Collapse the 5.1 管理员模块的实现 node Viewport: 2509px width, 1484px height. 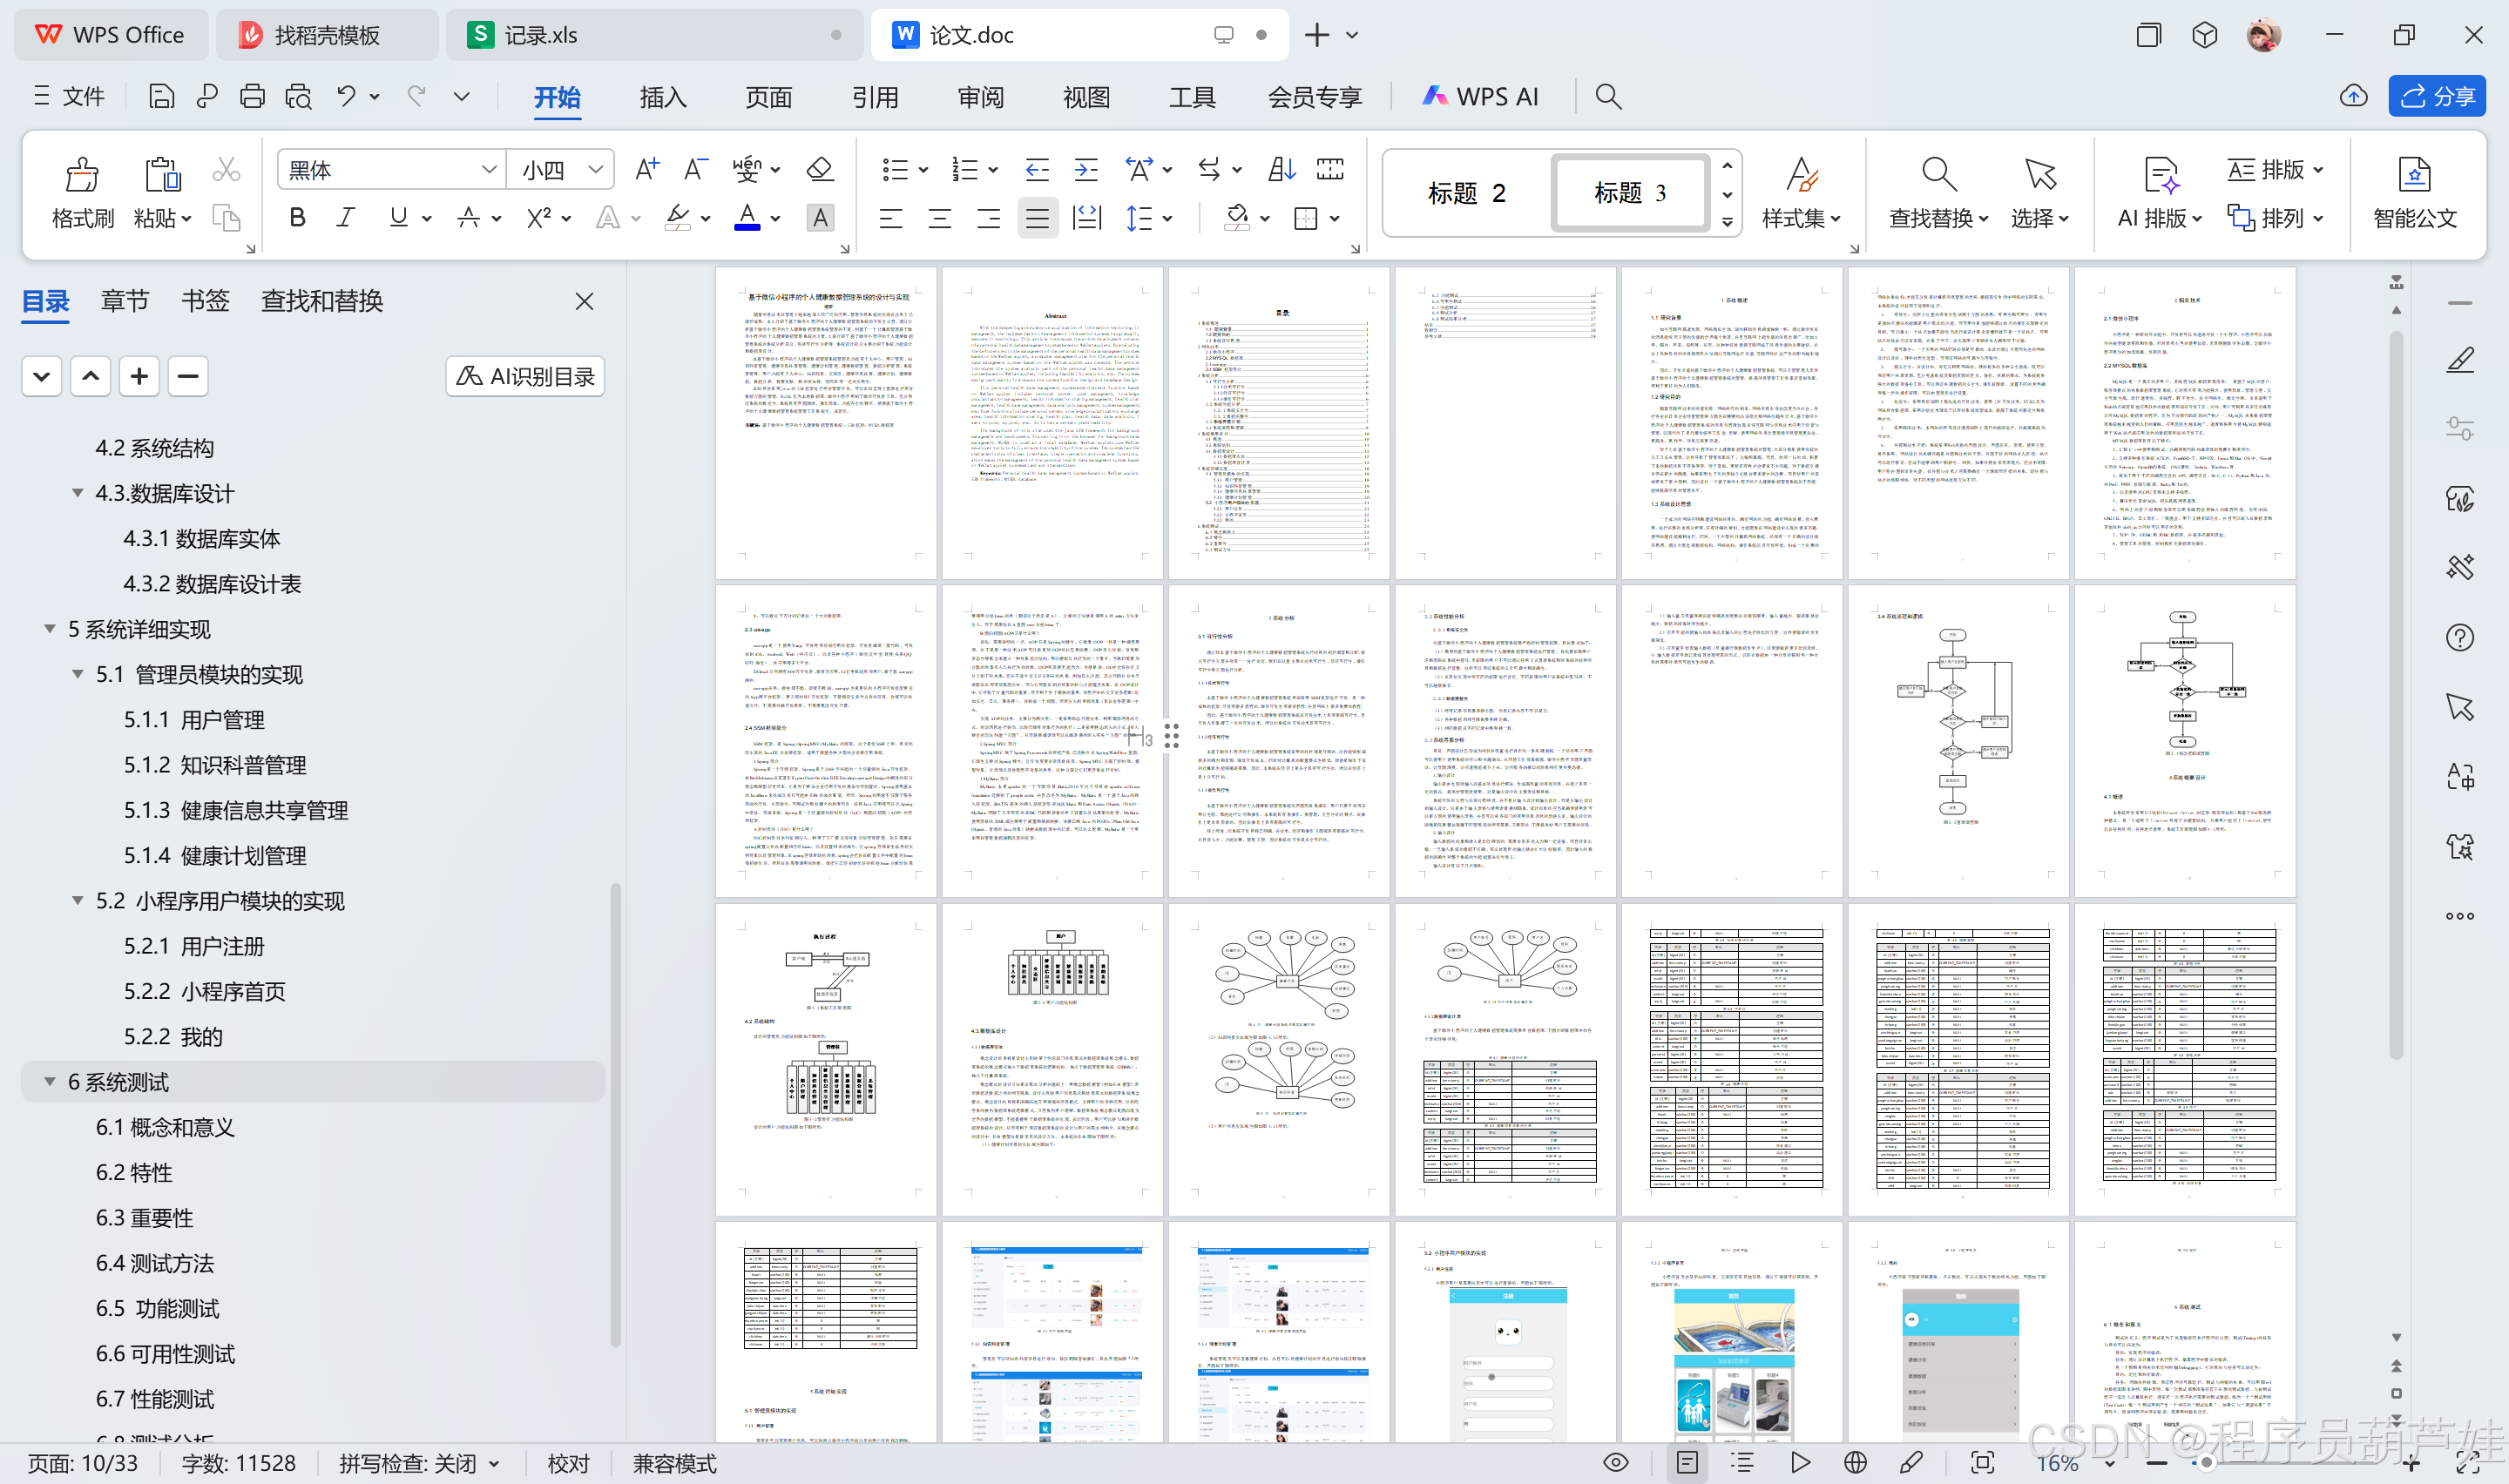77,674
